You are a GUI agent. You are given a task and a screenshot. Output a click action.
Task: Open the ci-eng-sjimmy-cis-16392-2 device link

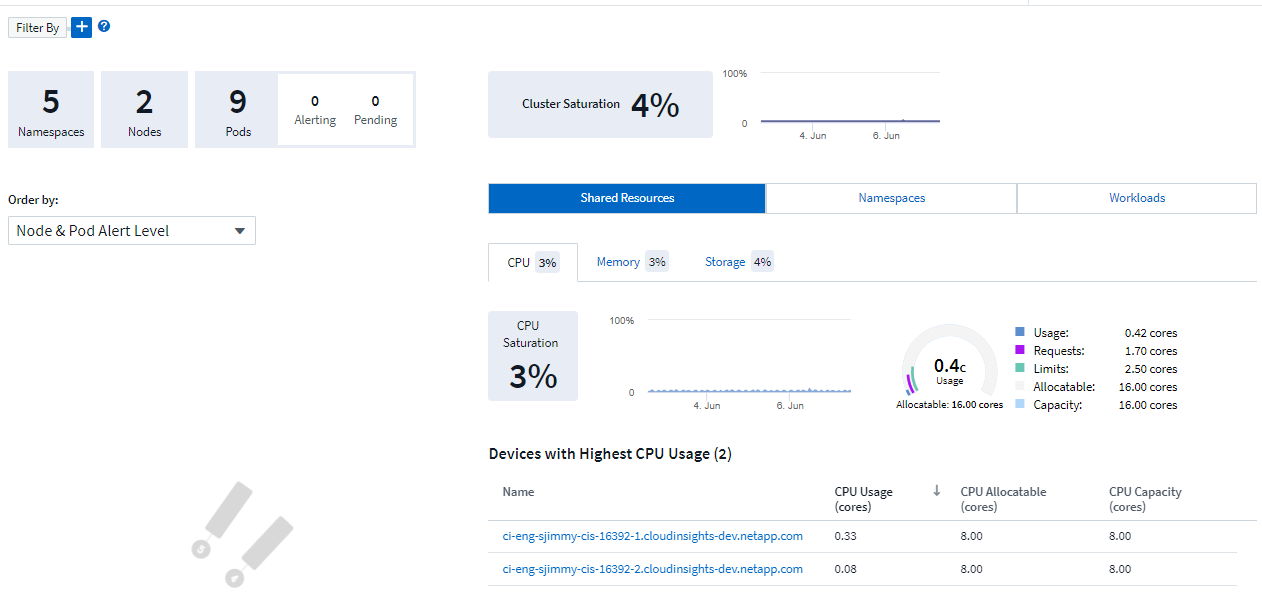pyautogui.click(x=652, y=569)
